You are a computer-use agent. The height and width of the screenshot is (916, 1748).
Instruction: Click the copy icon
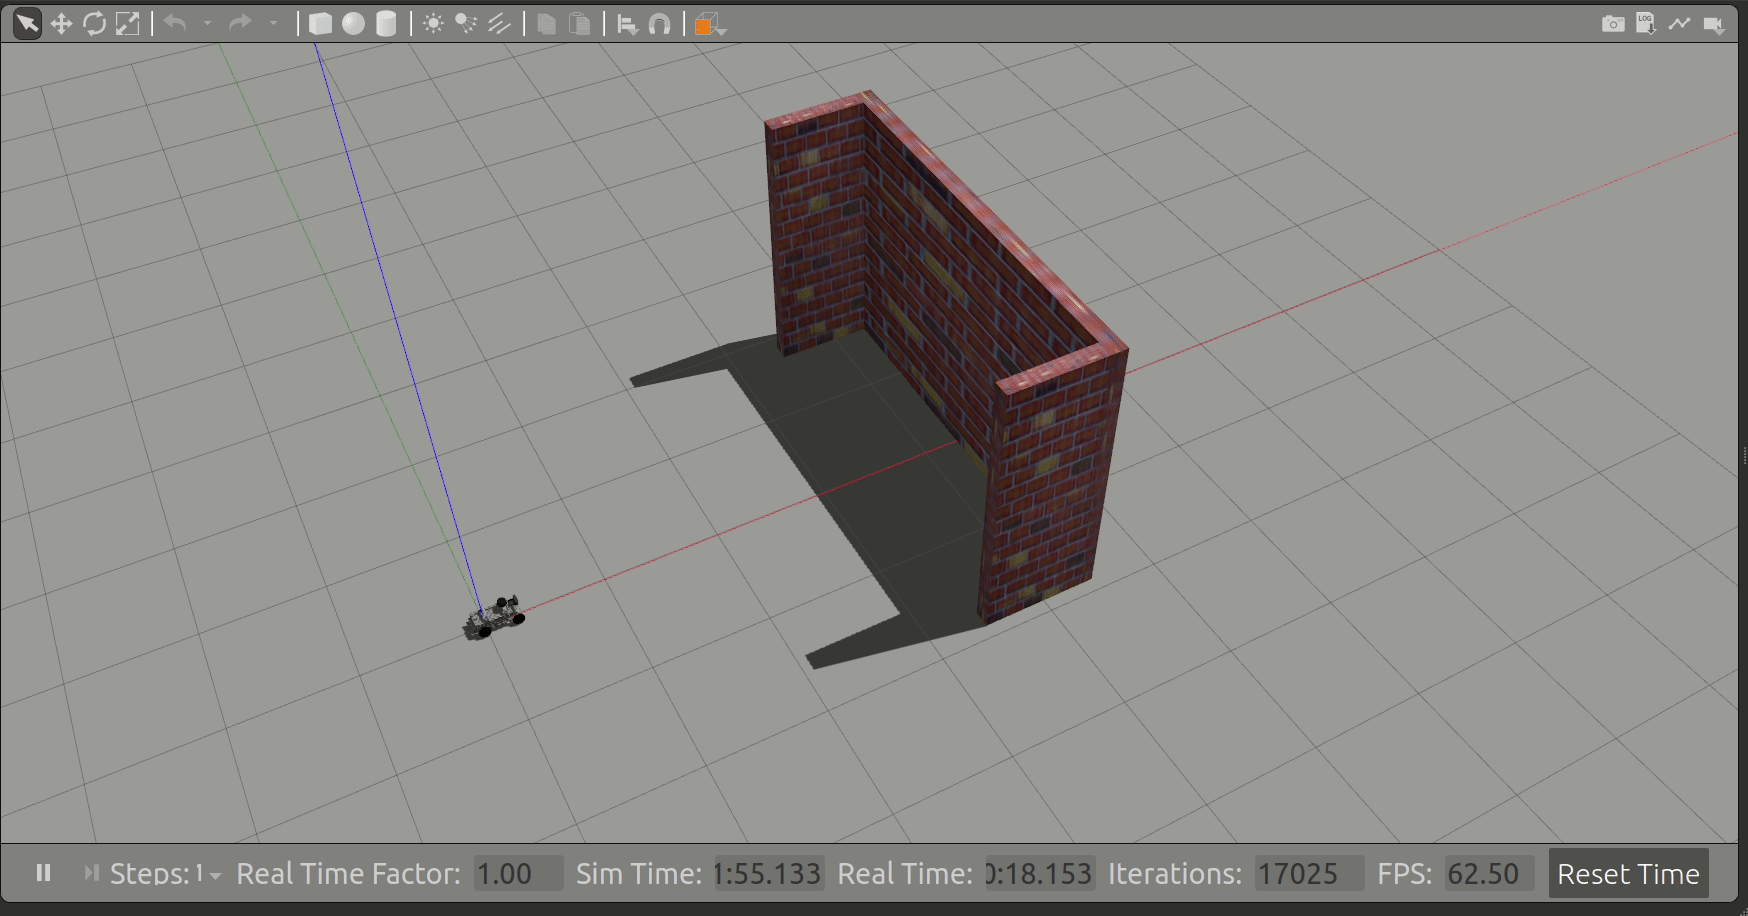(546, 24)
